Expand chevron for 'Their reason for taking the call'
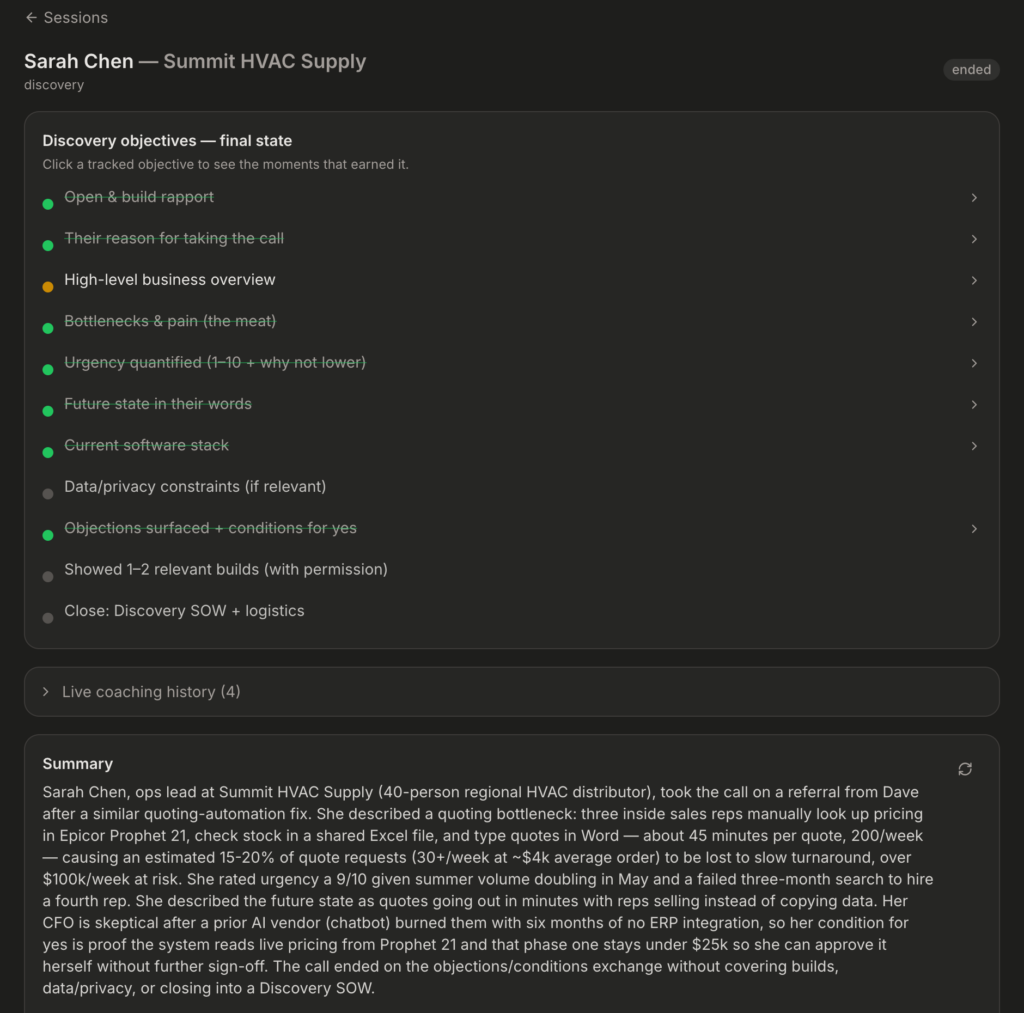 (974, 239)
